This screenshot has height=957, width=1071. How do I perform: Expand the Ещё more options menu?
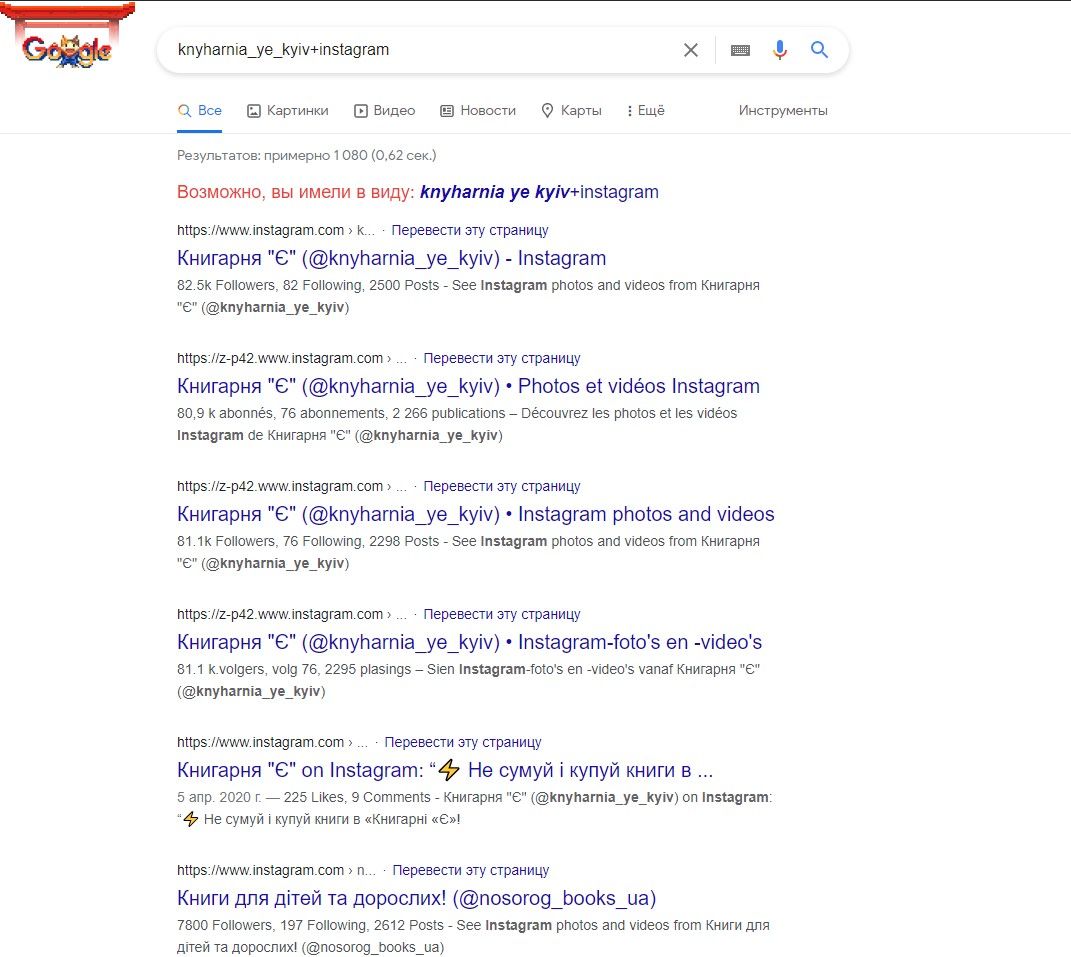(x=645, y=111)
